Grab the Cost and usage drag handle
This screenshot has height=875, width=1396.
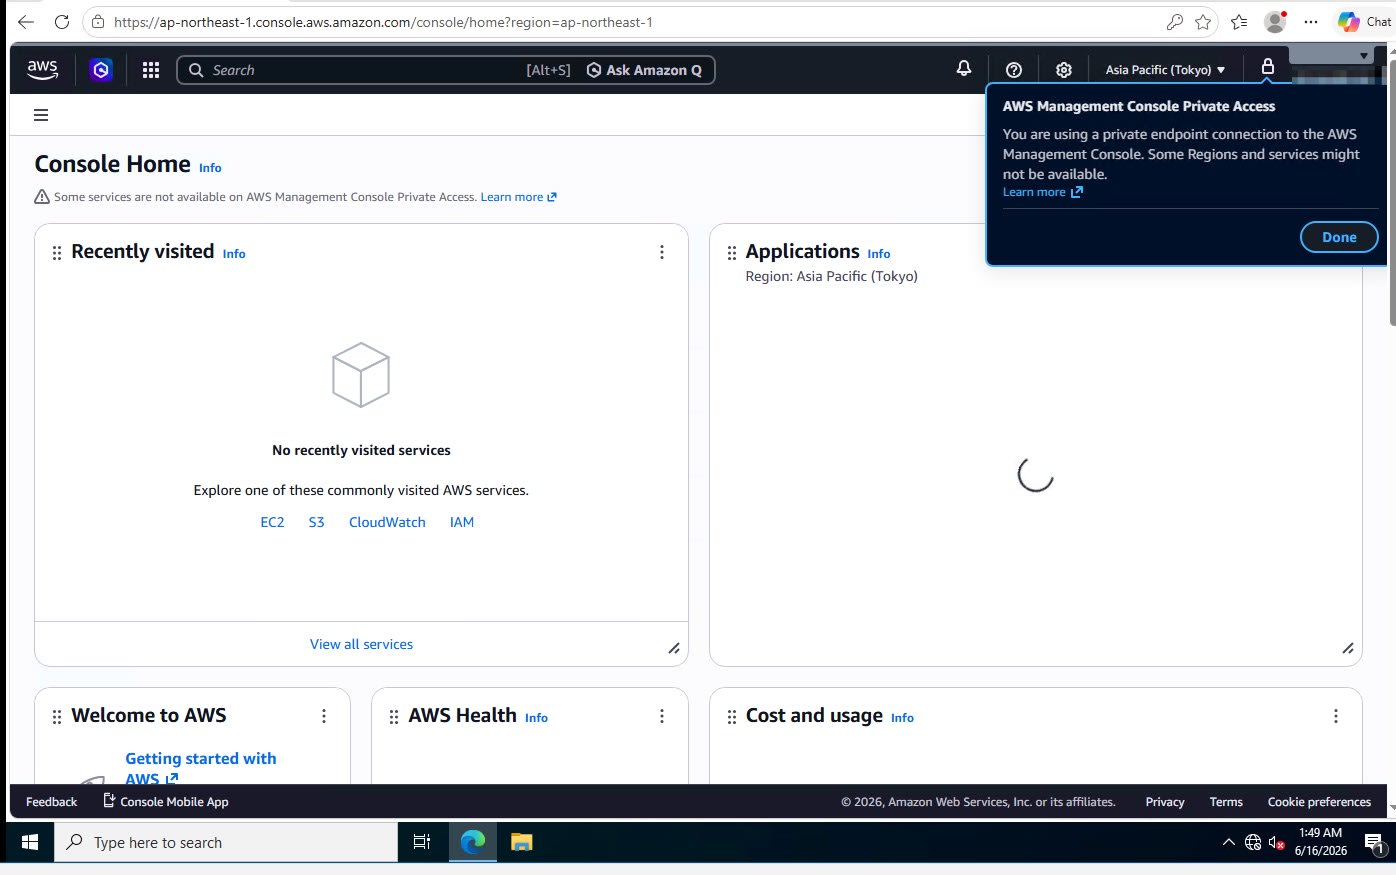point(732,717)
